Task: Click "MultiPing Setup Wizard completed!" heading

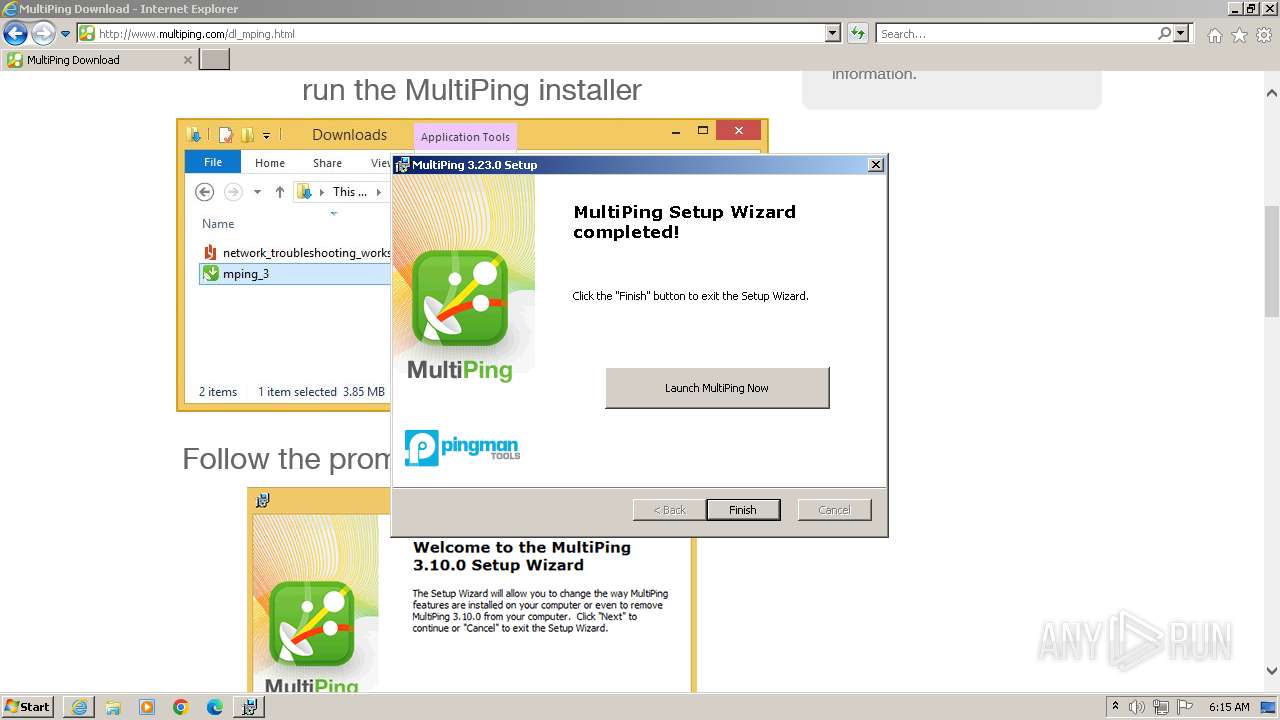Action: pos(684,222)
